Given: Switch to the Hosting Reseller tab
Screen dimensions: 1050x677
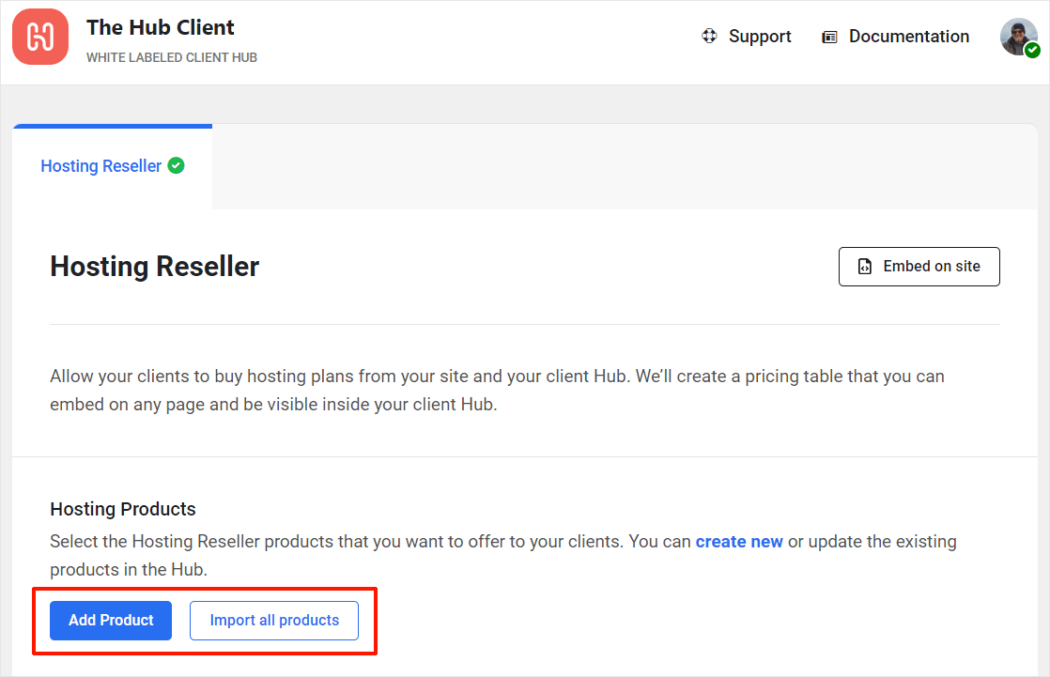Looking at the screenshot, I should point(101,167).
